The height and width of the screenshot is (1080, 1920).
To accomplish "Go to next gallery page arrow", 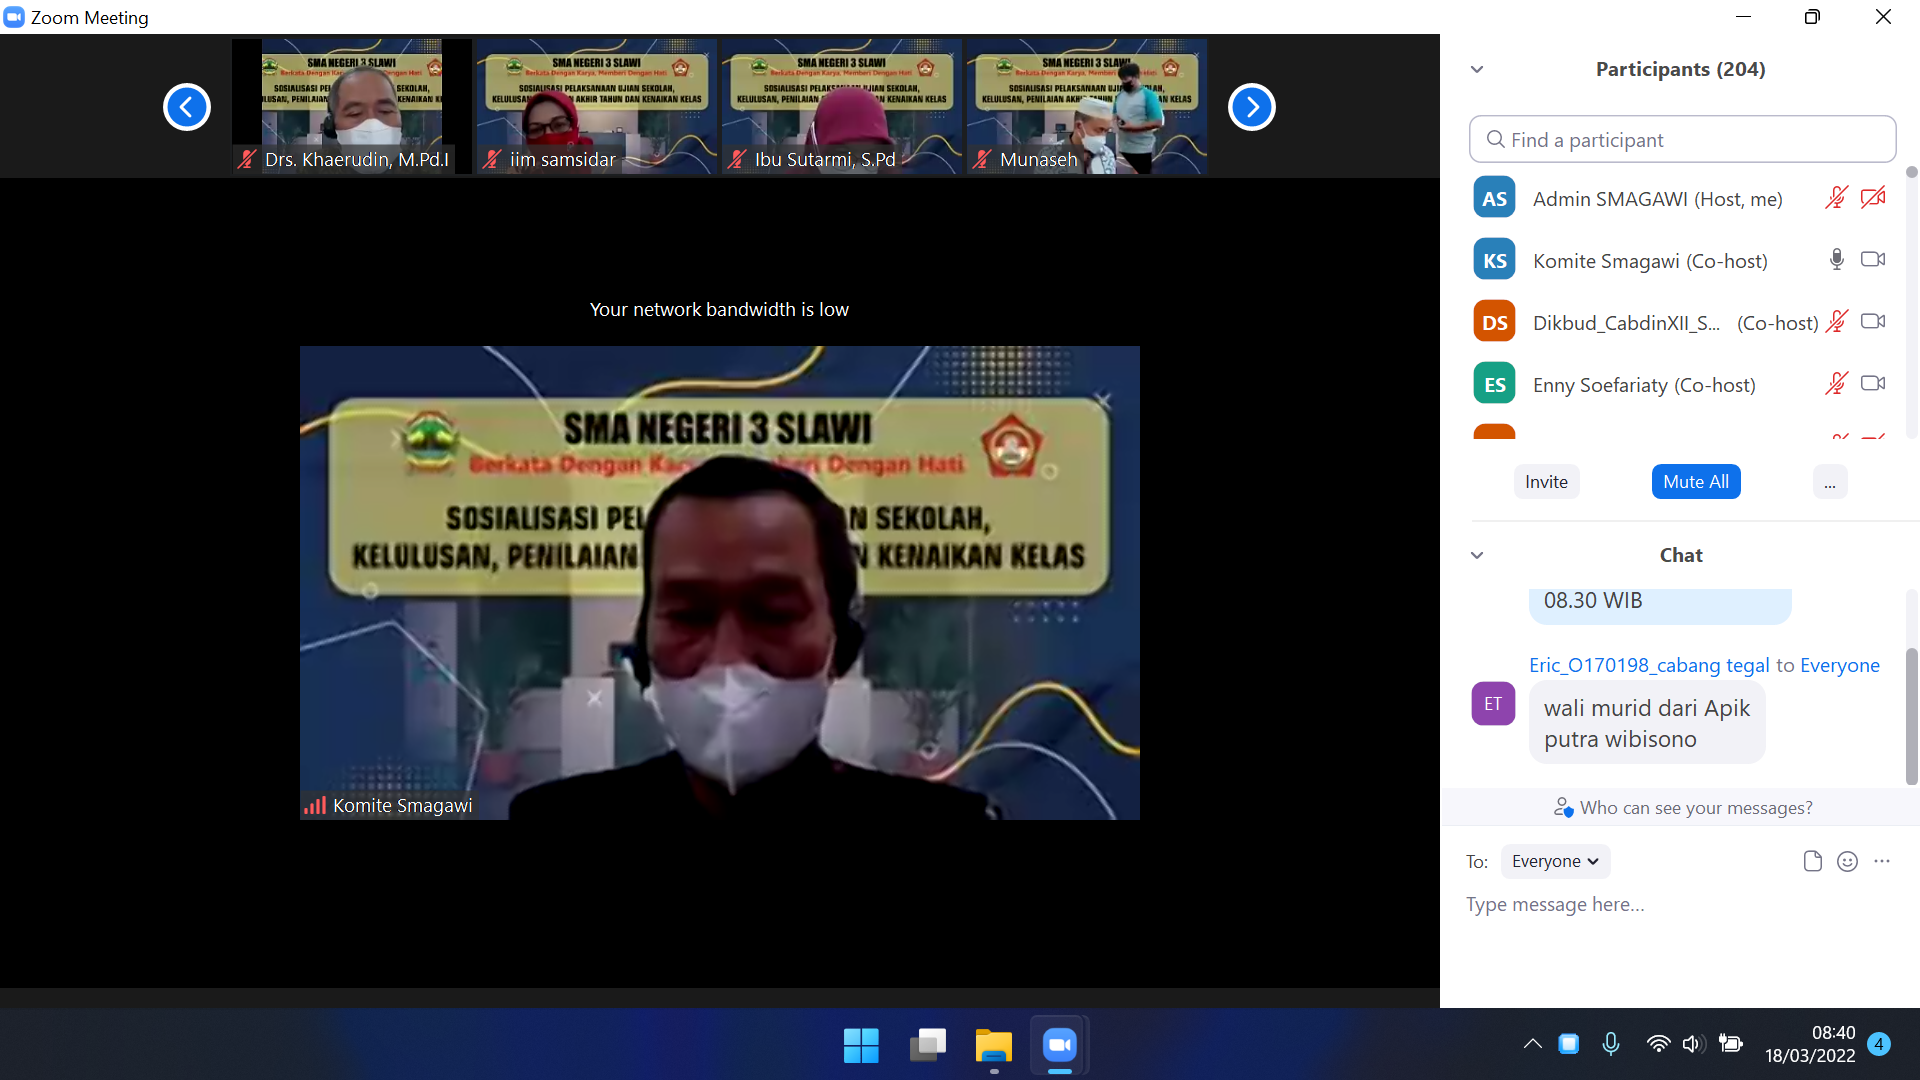I will [1251, 107].
